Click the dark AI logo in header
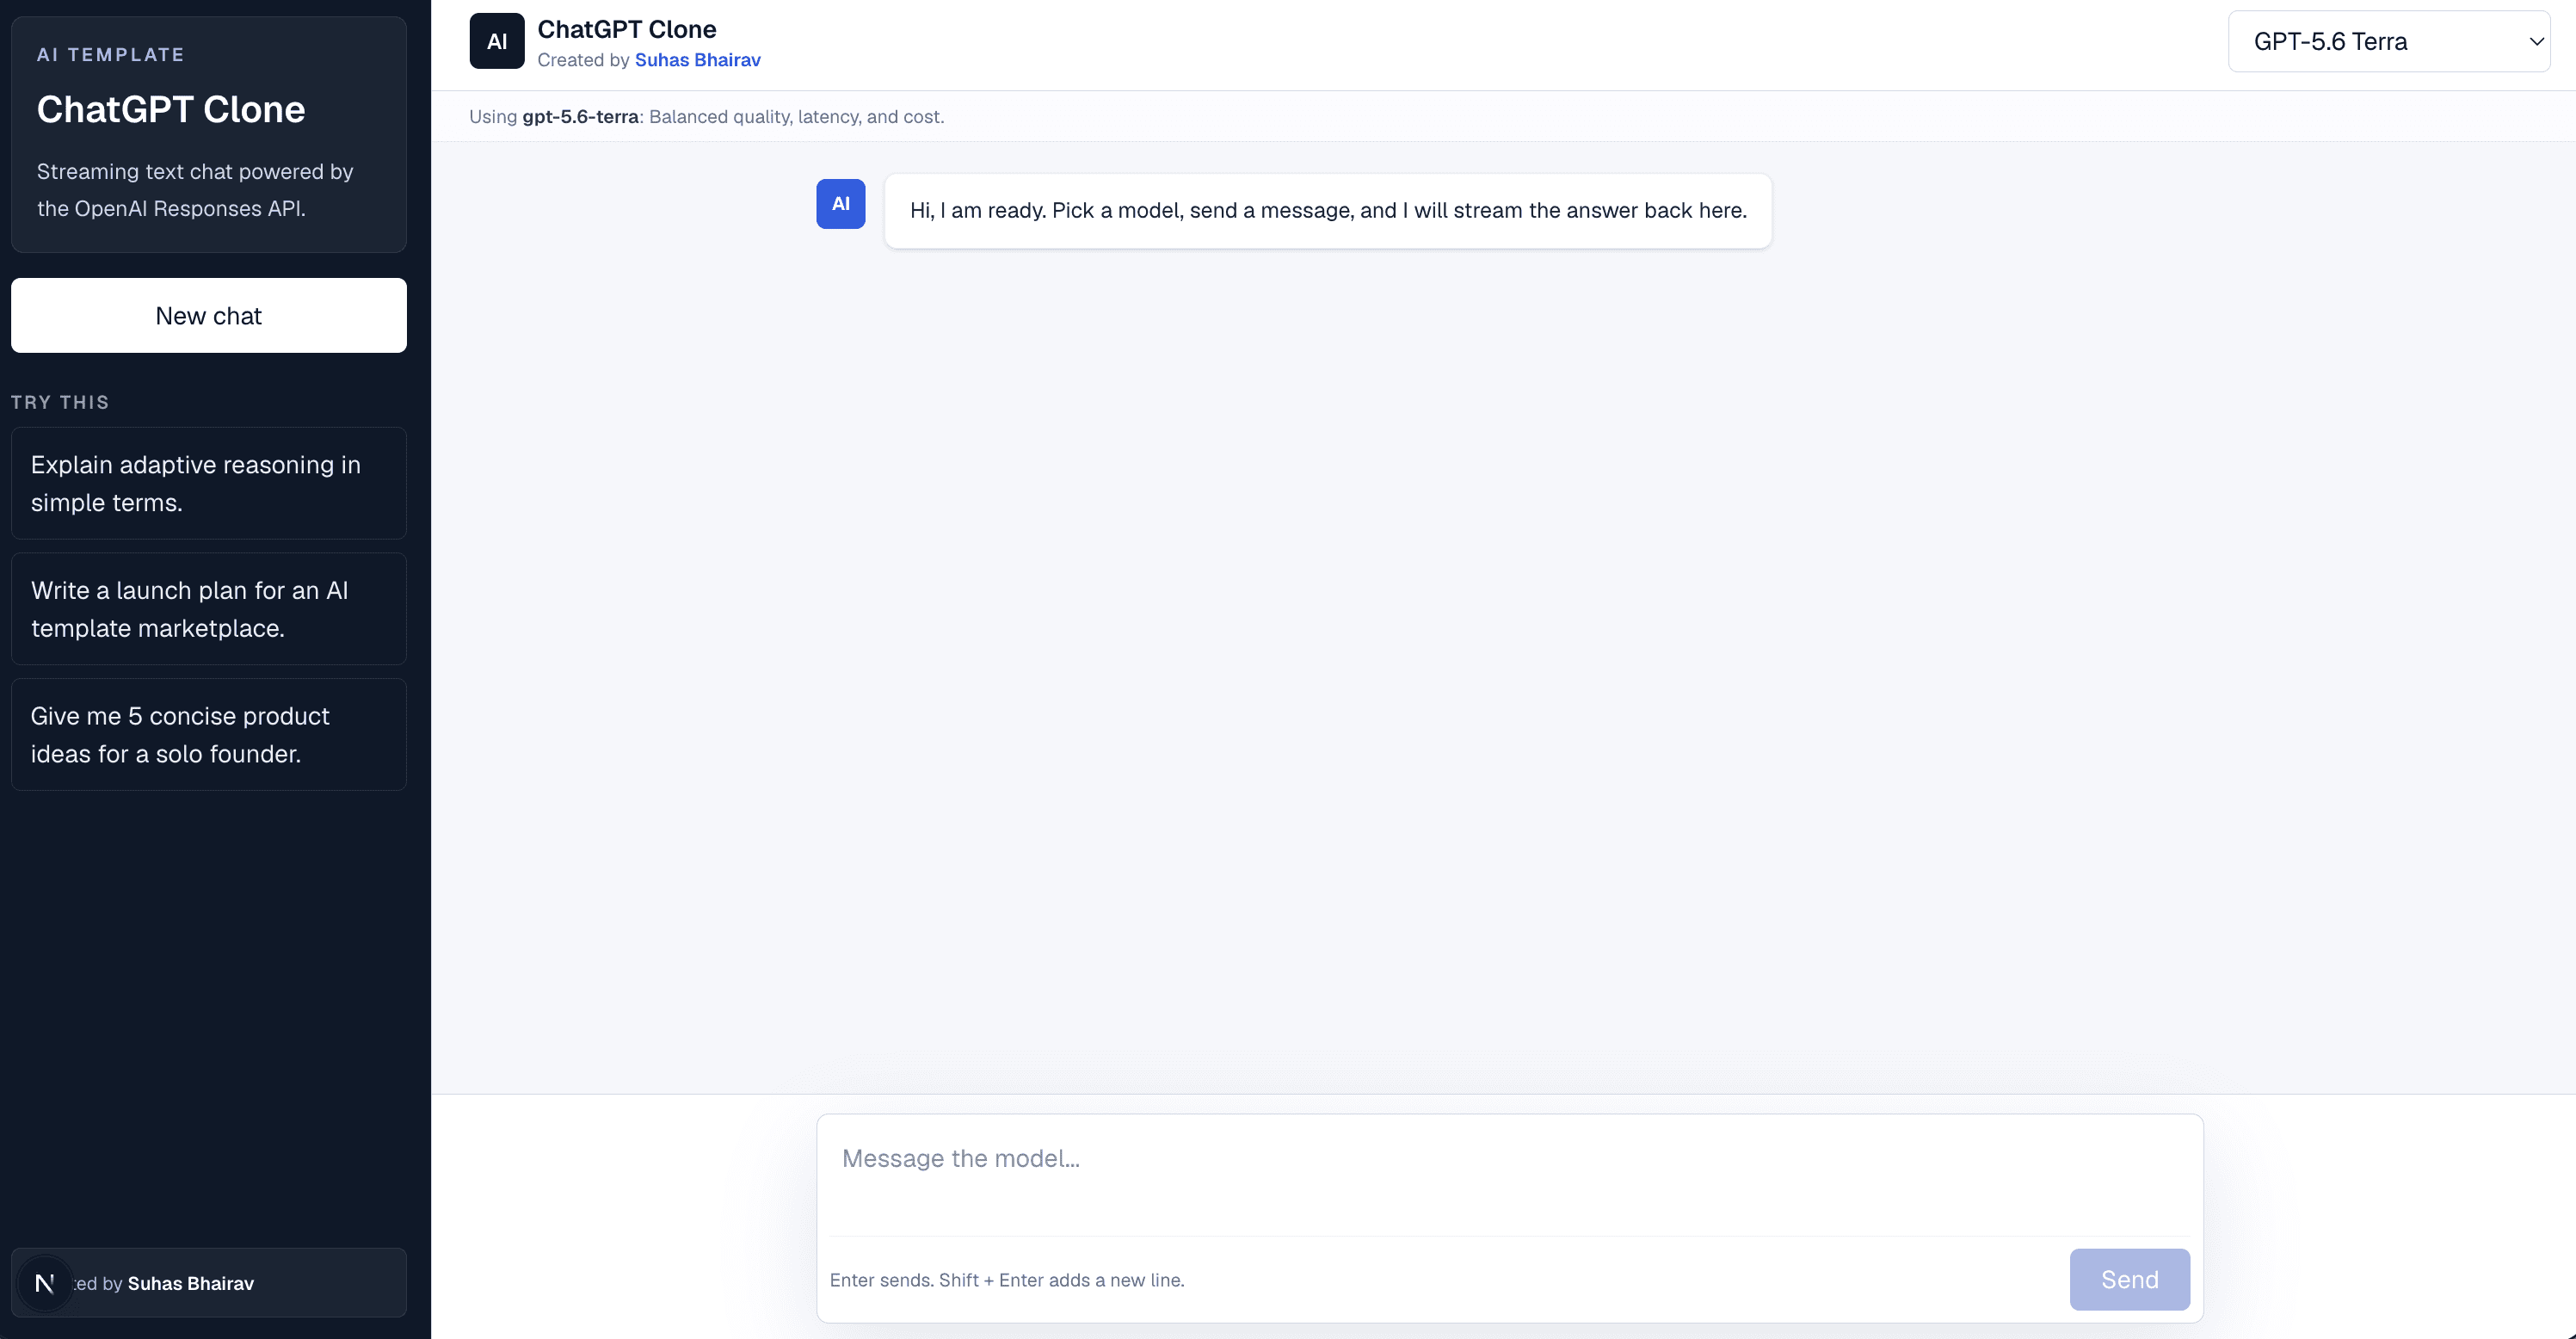 (x=497, y=41)
